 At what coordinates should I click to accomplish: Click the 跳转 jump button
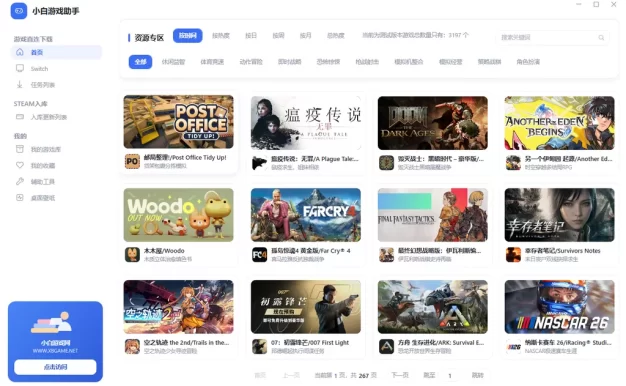click(x=477, y=375)
